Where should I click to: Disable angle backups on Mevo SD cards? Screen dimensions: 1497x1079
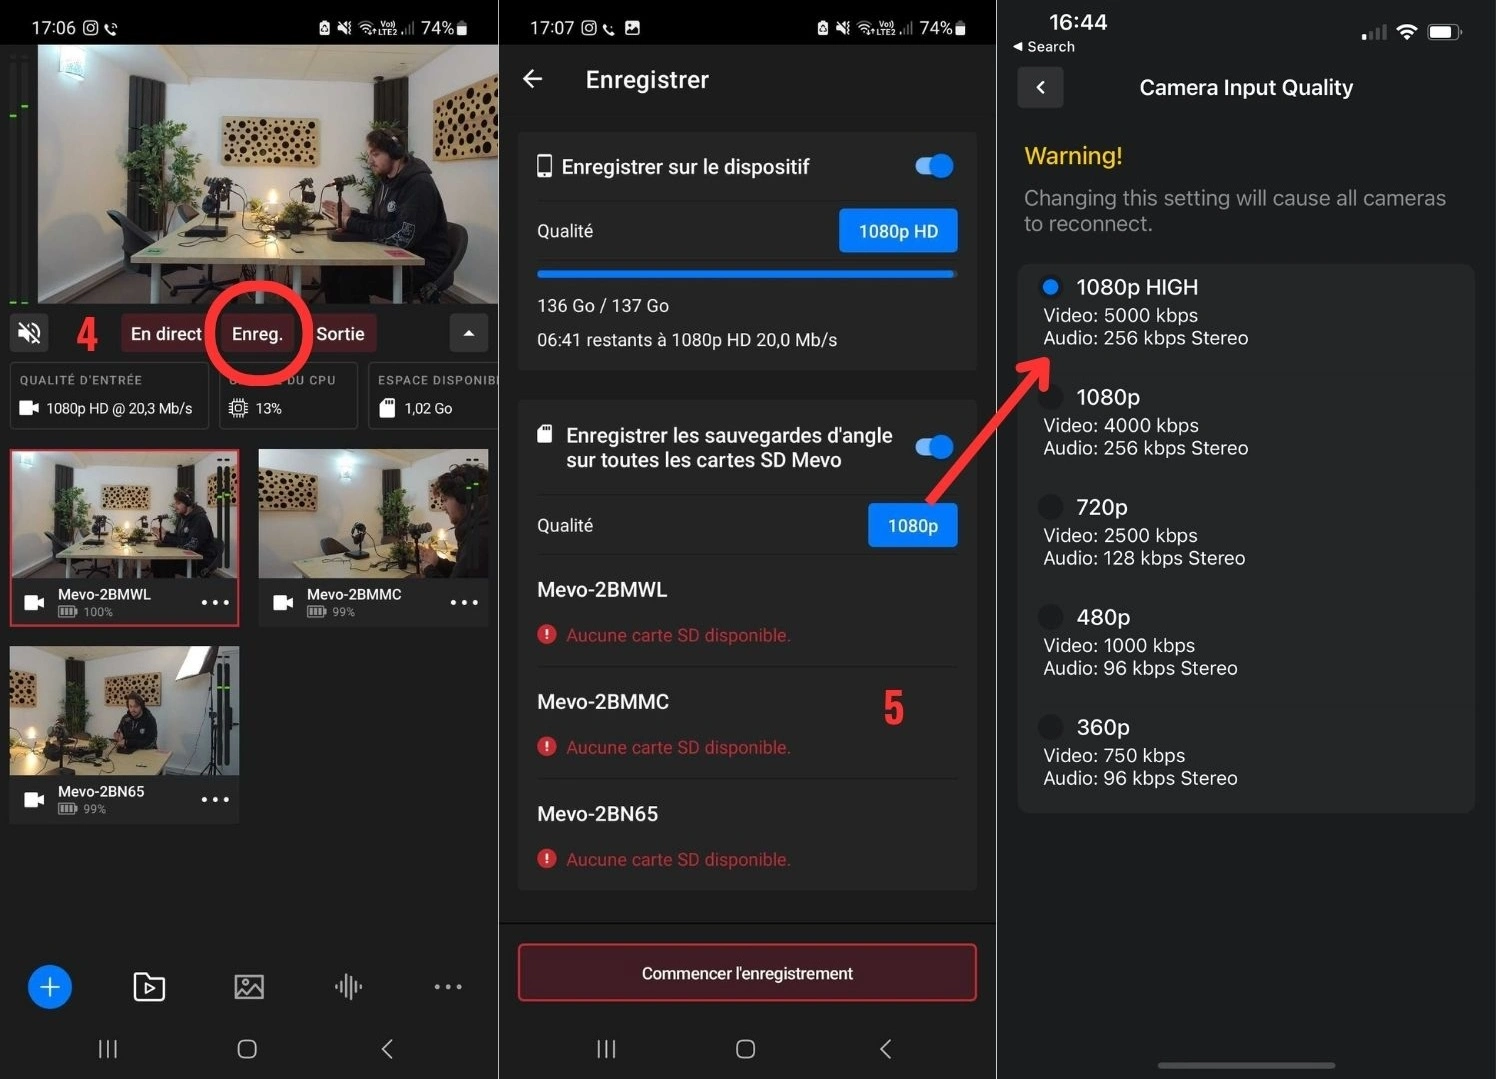pos(931,447)
